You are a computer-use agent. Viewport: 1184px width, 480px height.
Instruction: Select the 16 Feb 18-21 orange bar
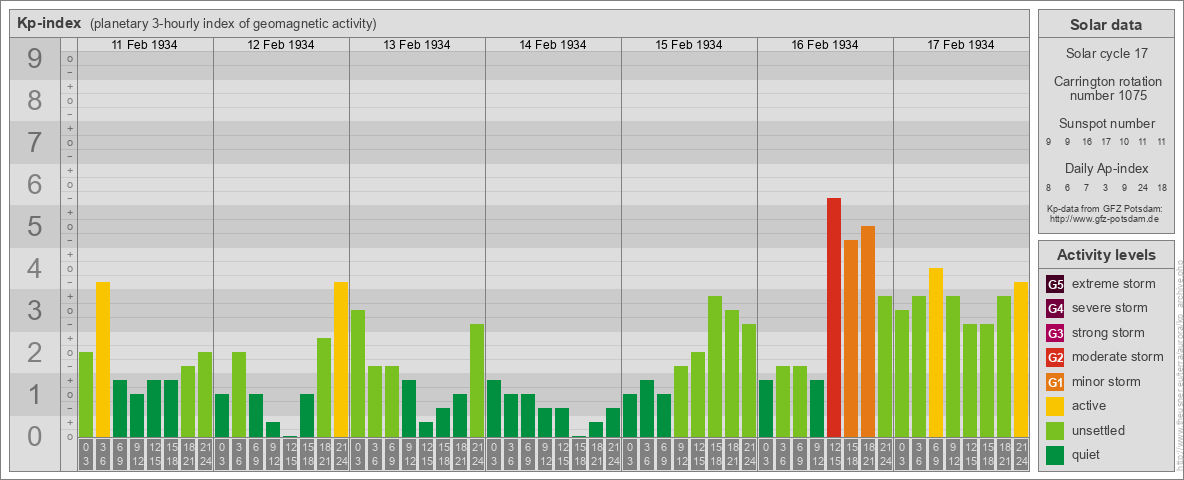click(x=868, y=331)
